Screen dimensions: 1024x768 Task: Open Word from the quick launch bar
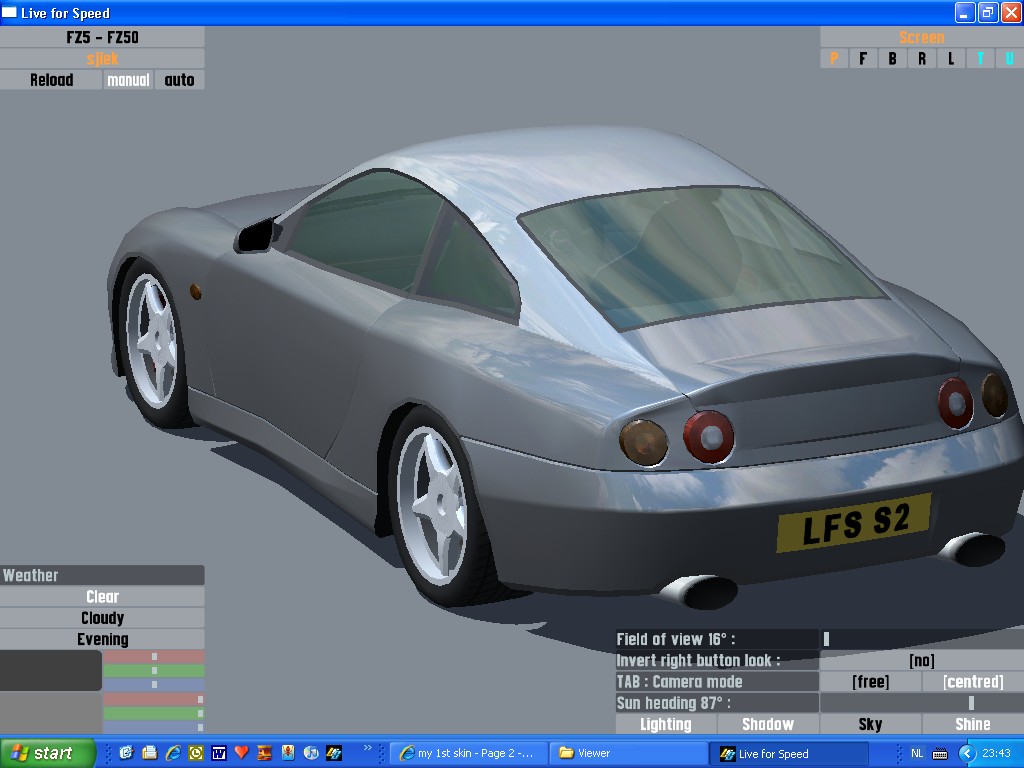click(x=218, y=753)
